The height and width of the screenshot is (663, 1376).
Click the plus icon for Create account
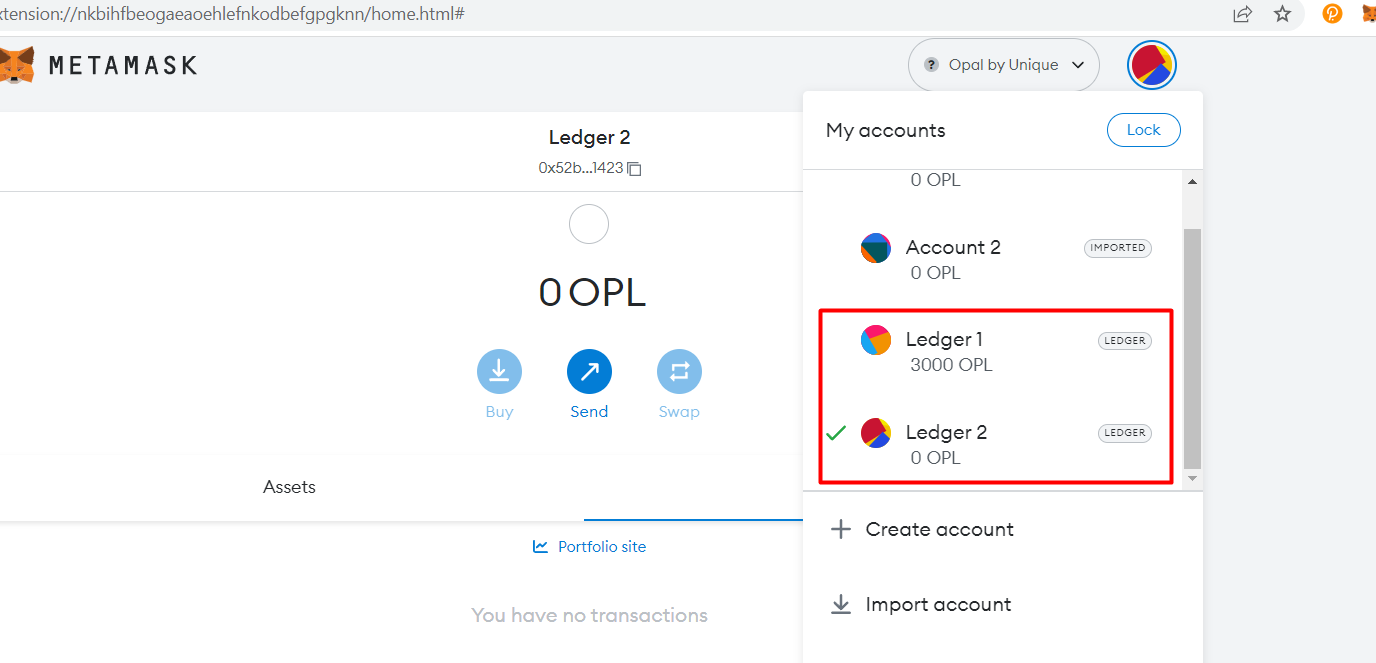[841, 530]
